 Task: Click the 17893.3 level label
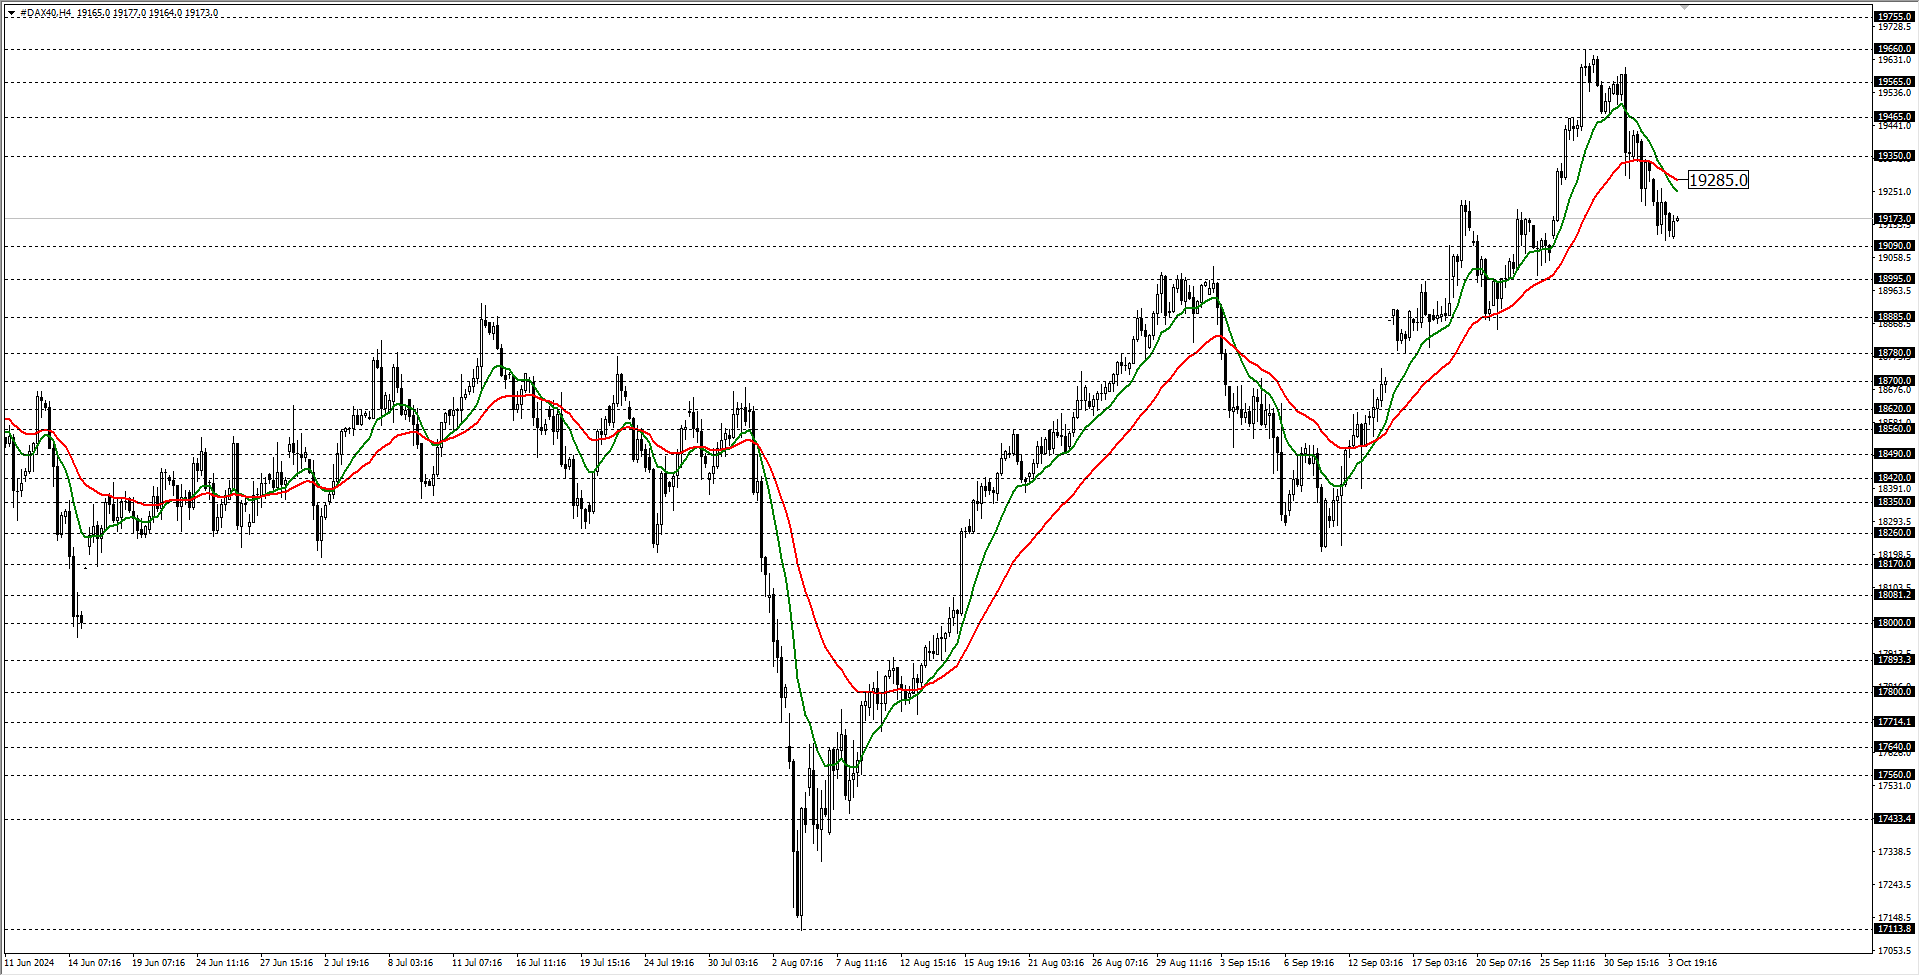click(x=1894, y=660)
